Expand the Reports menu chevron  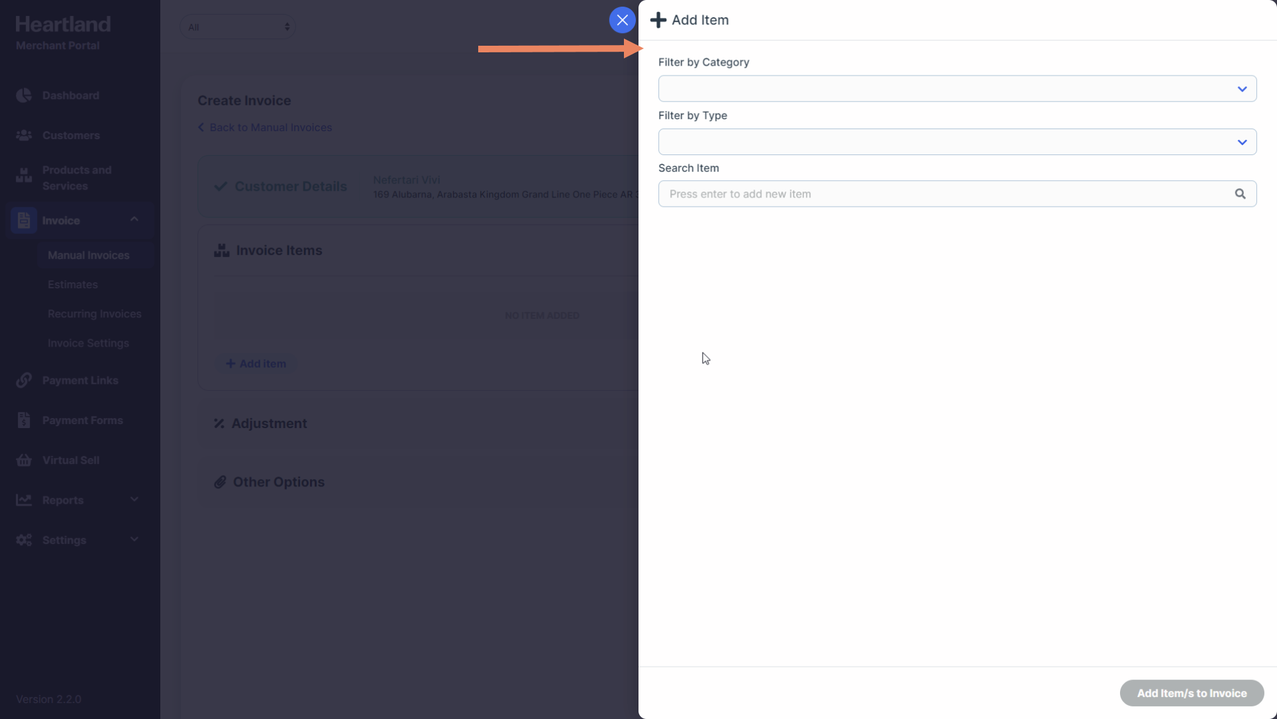click(x=134, y=500)
